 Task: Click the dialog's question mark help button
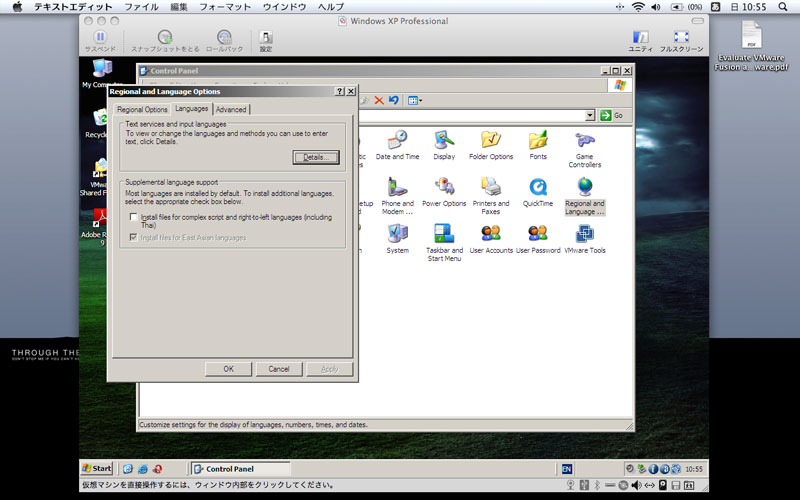tap(340, 91)
